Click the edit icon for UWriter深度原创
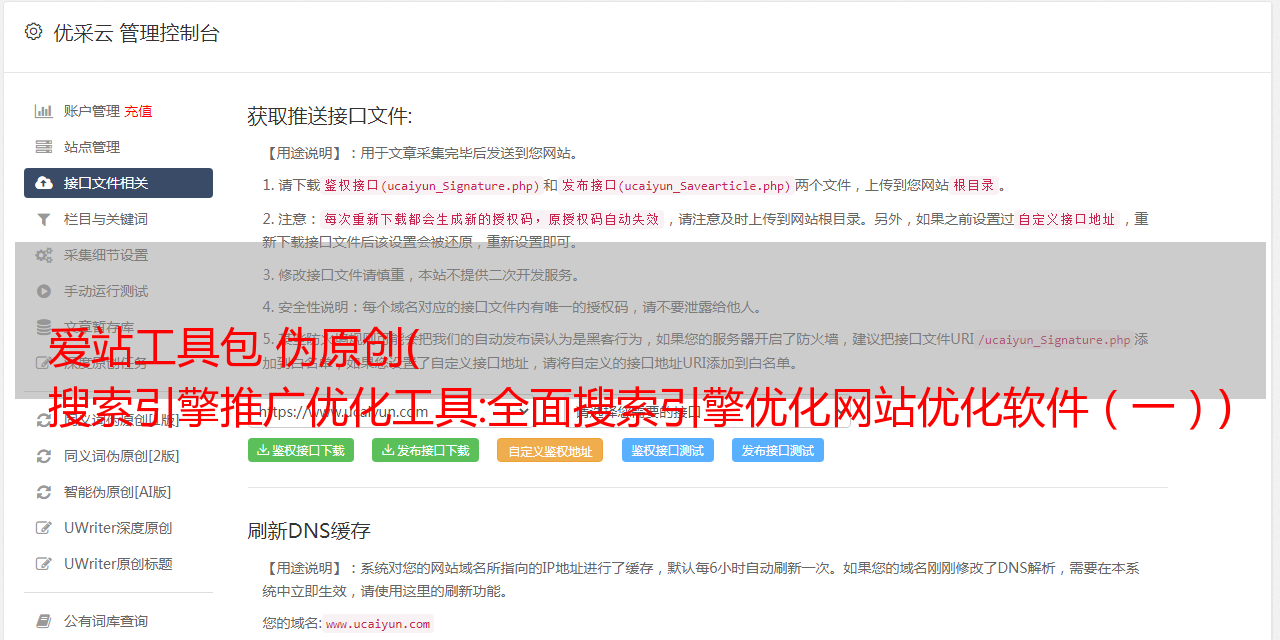This screenshot has width=1280, height=640. coord(44,528)
